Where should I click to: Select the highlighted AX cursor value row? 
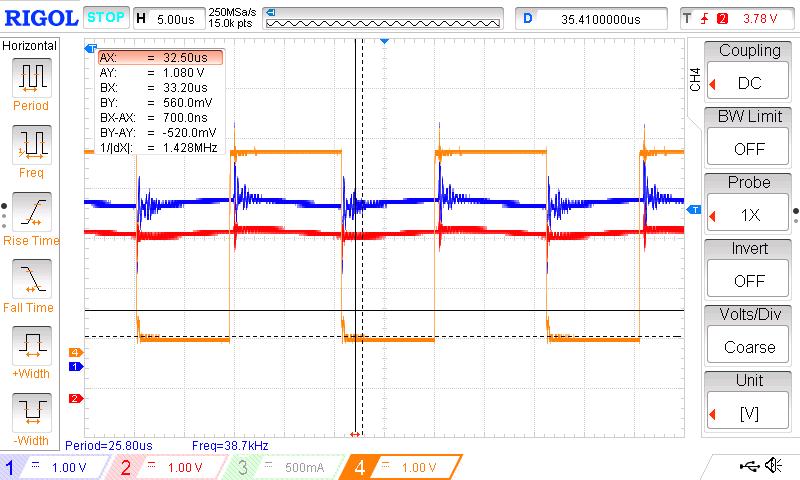160,57
